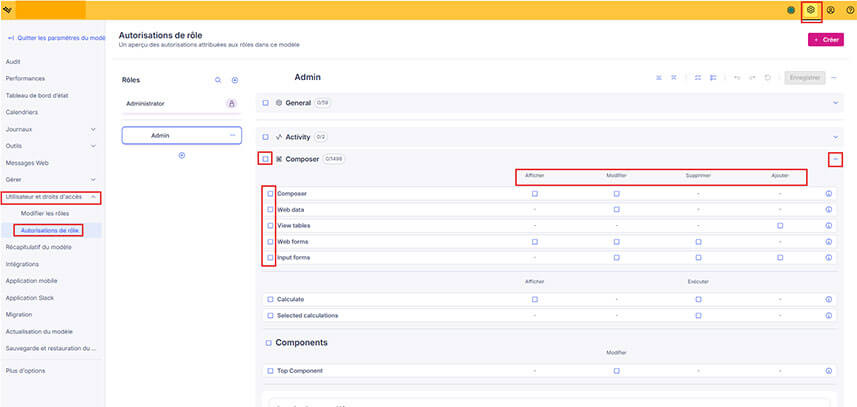Check the Web forms row checkbox
The height and width of the screenshot is (407, 857).
(270, 241)
